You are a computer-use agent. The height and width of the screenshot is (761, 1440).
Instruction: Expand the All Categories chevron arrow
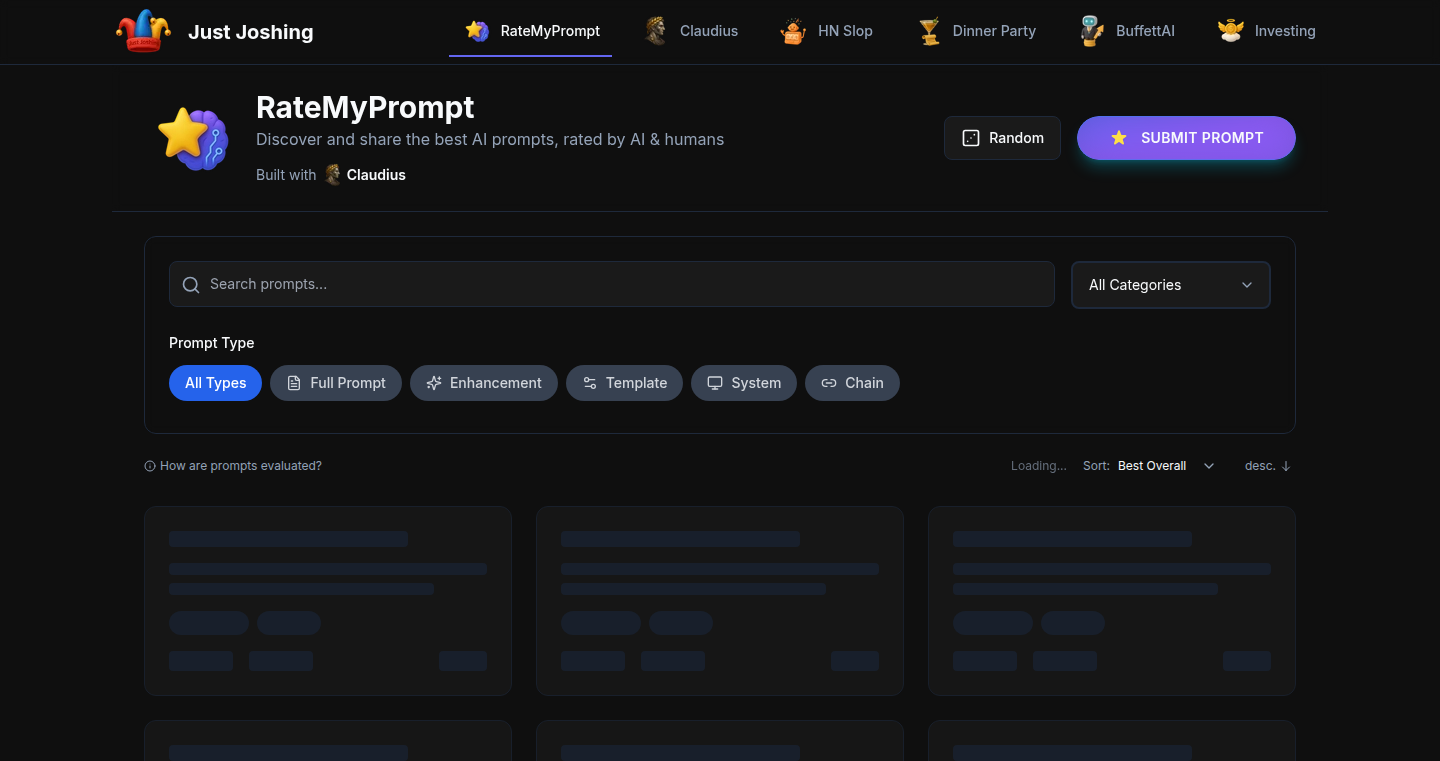pyautogui.click(x=1247, y=285)
